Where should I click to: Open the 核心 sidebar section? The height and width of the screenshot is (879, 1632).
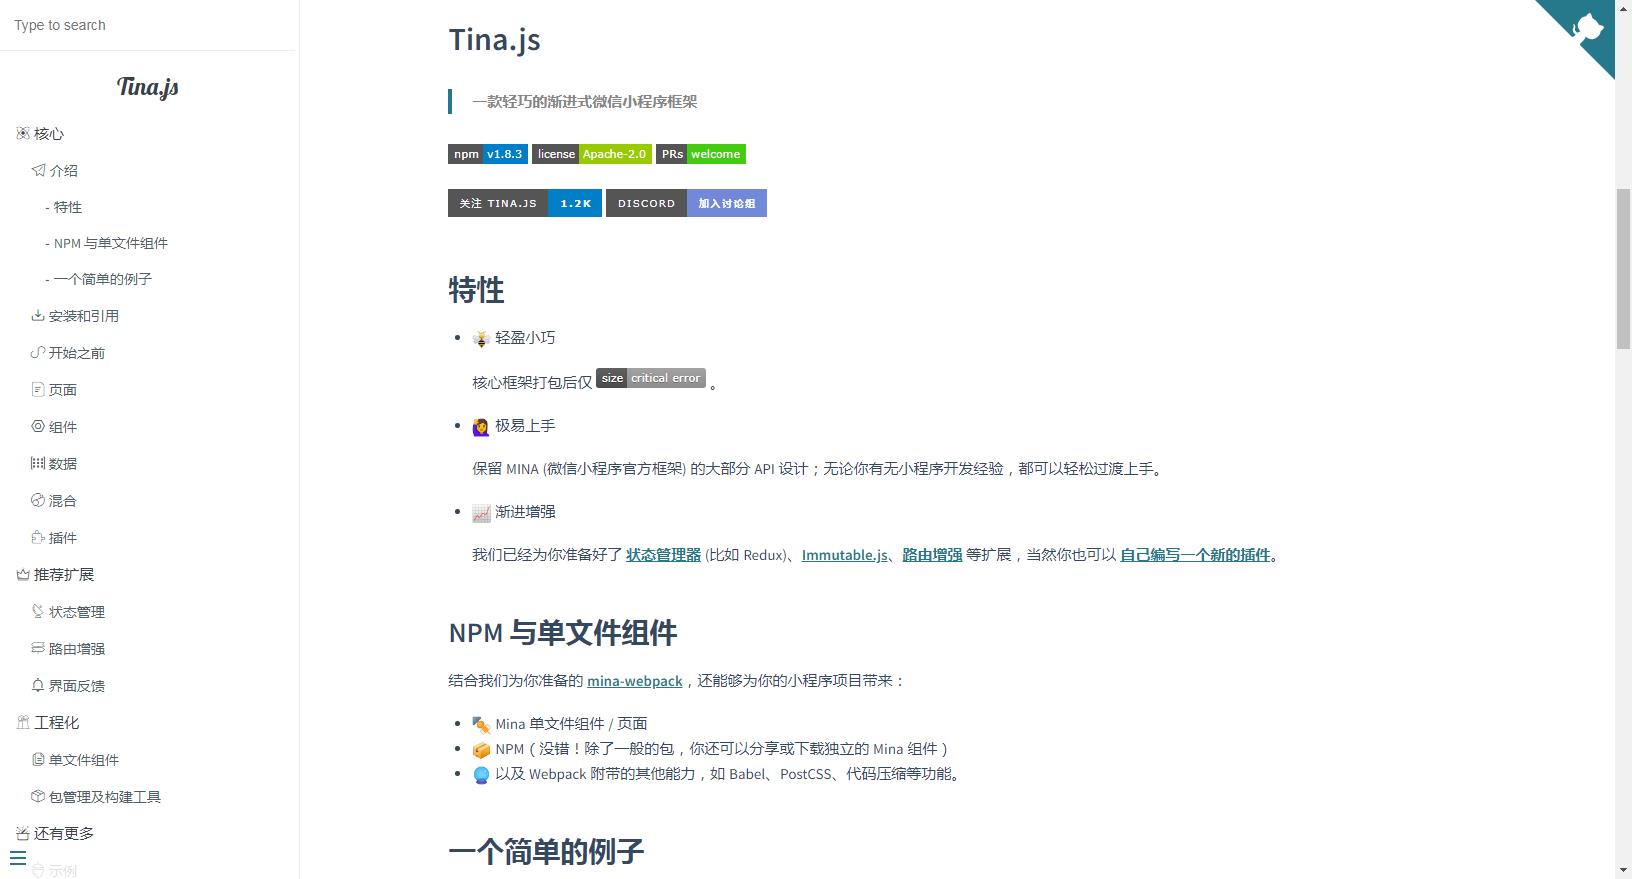[49, 134]
